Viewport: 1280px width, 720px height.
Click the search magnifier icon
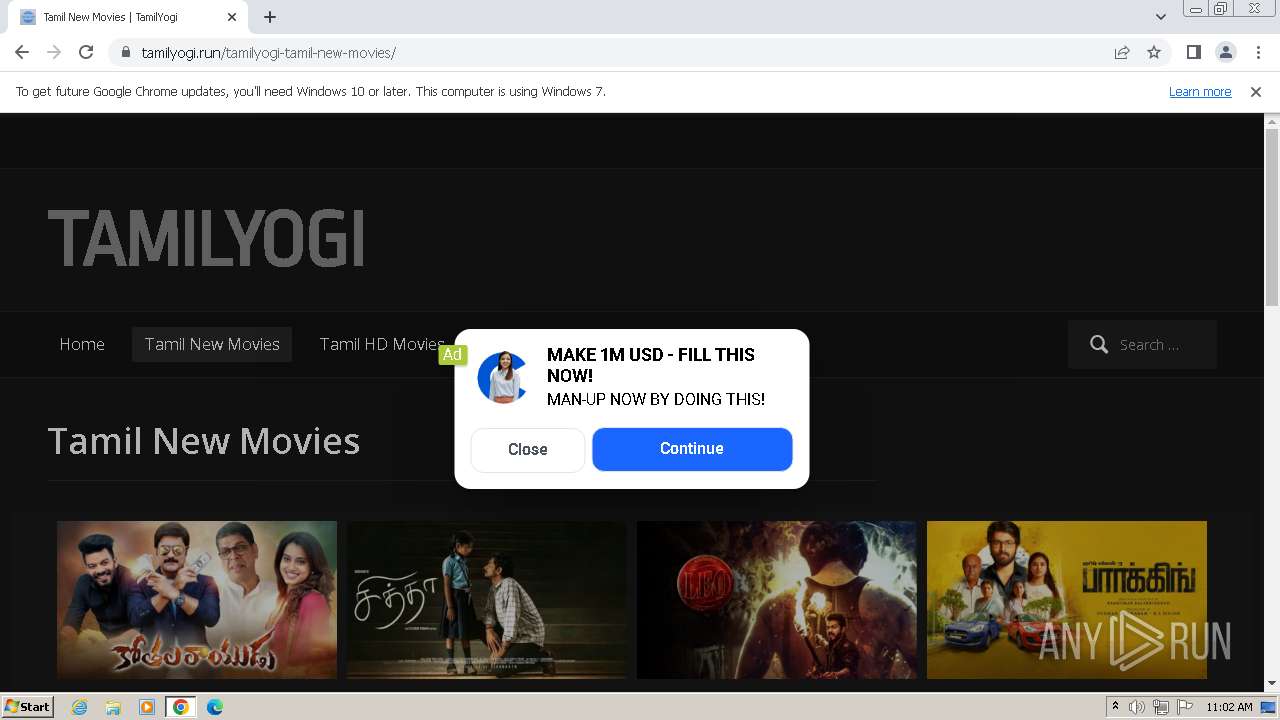pyautogui.click(x=1099, y=345)
